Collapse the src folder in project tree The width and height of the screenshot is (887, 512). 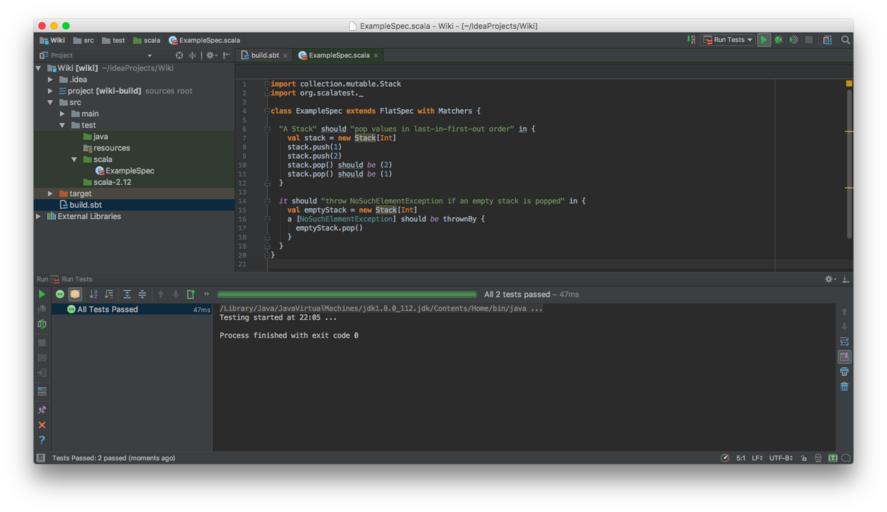coord(51,102)
